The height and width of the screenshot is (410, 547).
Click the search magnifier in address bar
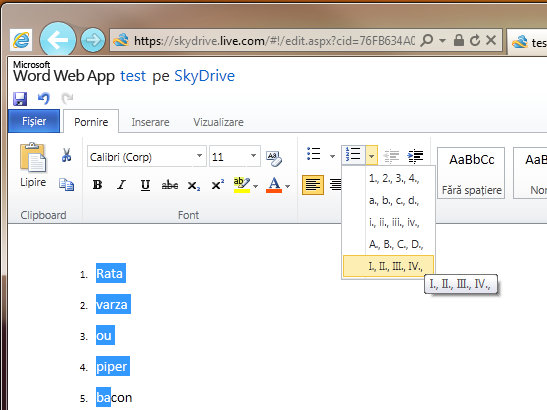point(427,40)
